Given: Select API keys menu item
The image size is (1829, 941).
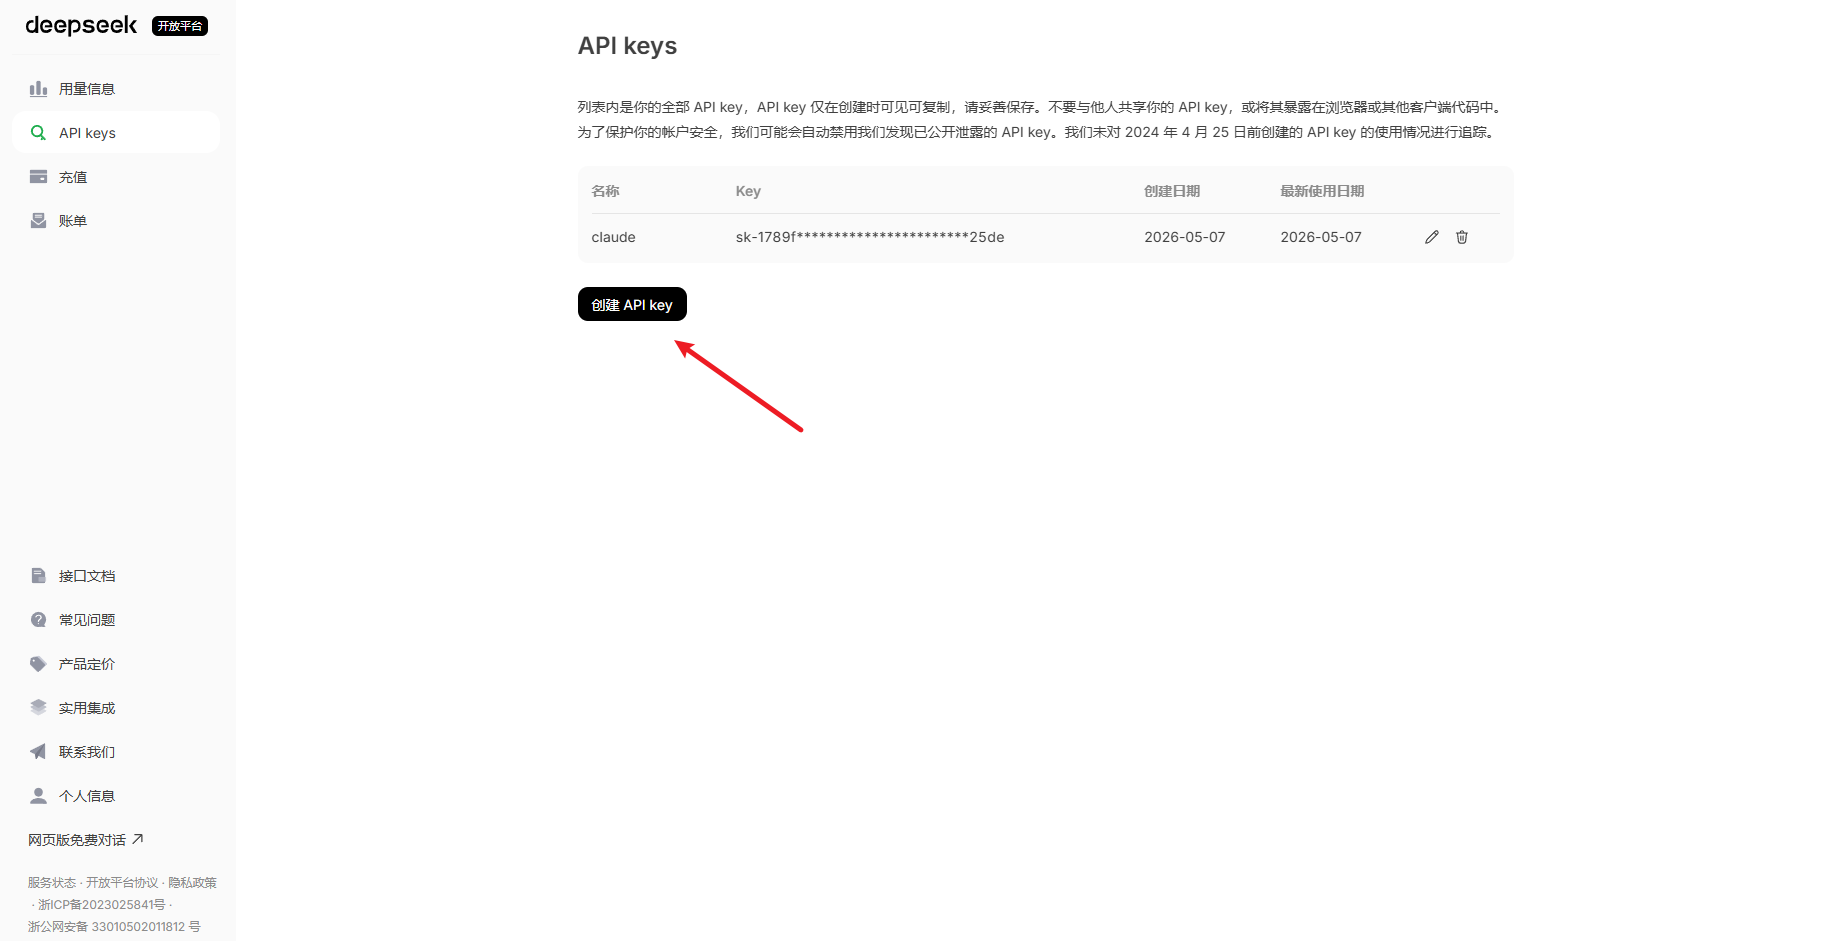Looking at the screenshot, I should tap(116, 133).
